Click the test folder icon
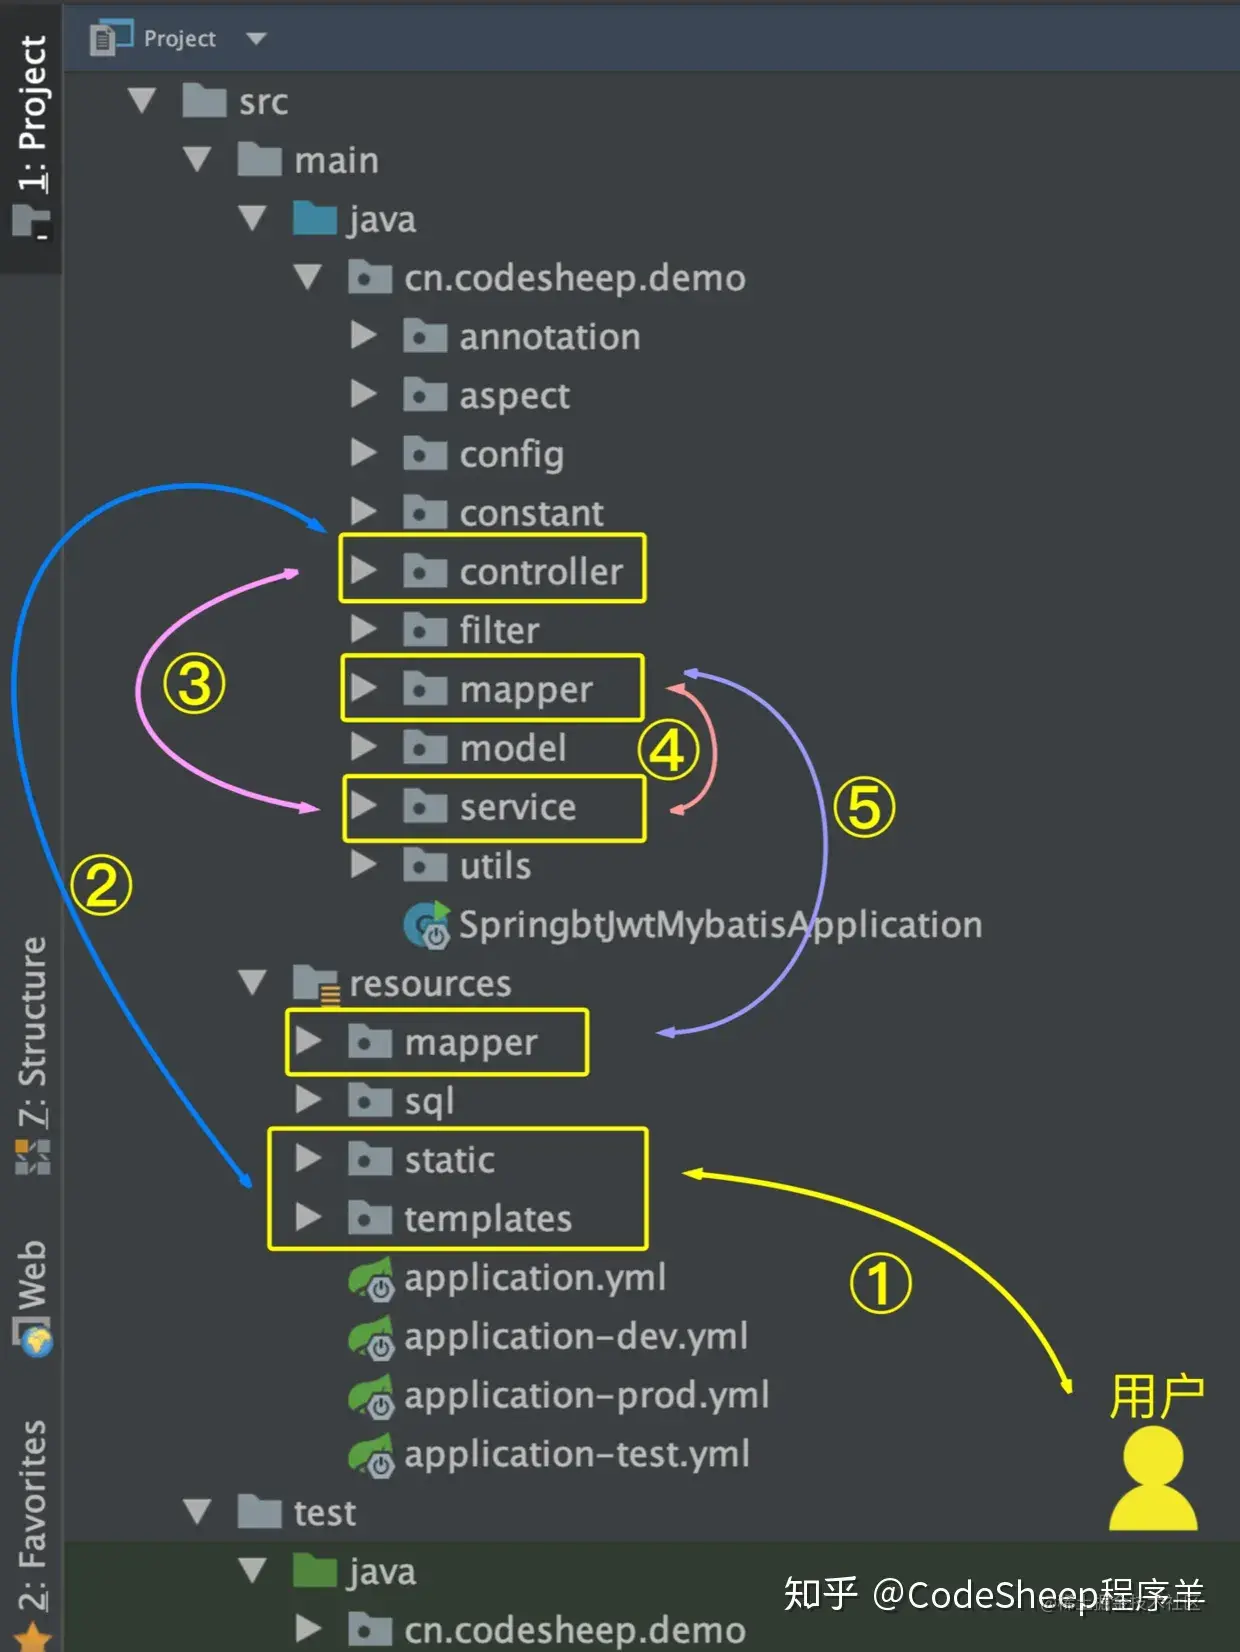Viewport: 1240px width, 1652px height. tap(260, 1511)
